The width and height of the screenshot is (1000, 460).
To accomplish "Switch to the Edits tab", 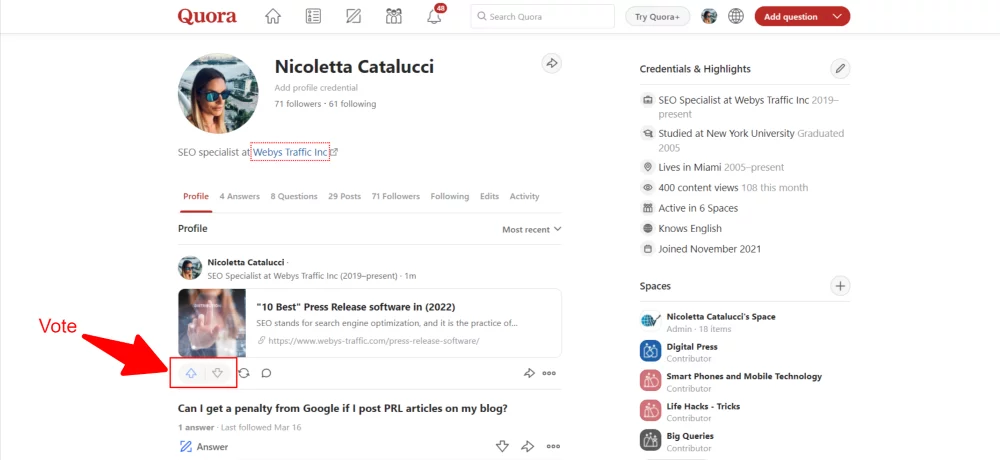I will coord(489,197).
